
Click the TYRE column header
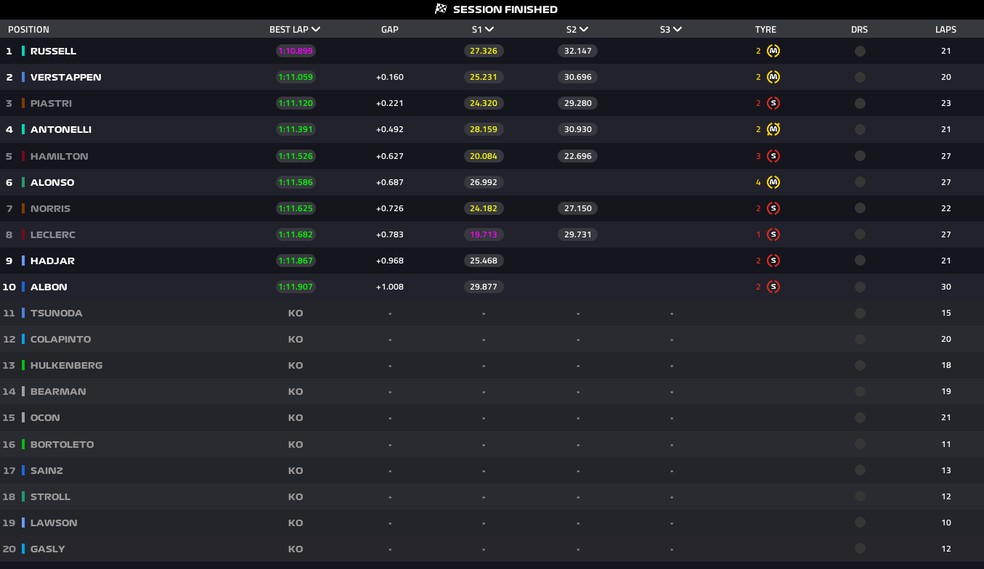(x=766, y=29)
